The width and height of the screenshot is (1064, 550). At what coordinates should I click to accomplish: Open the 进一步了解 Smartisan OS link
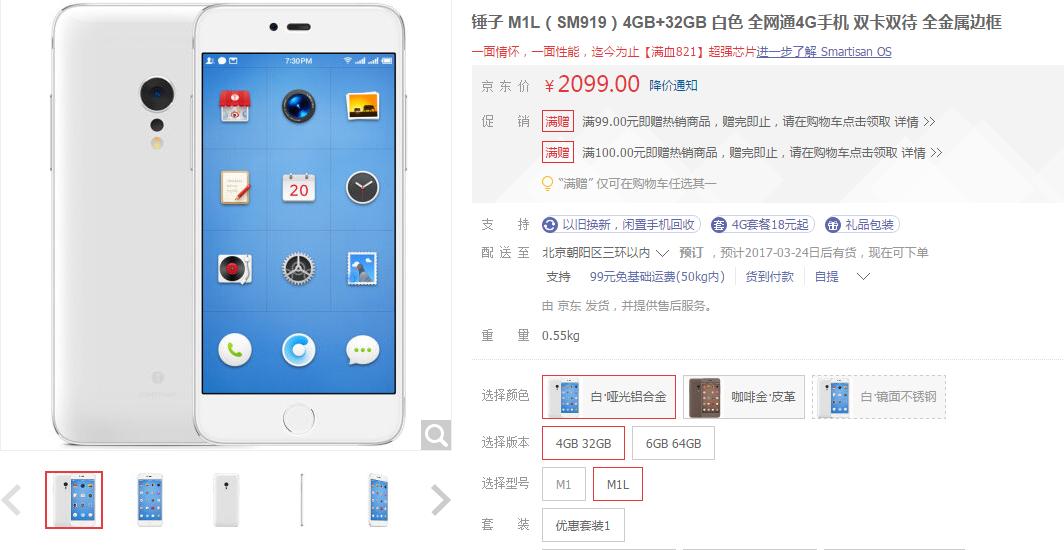[824, 52]
